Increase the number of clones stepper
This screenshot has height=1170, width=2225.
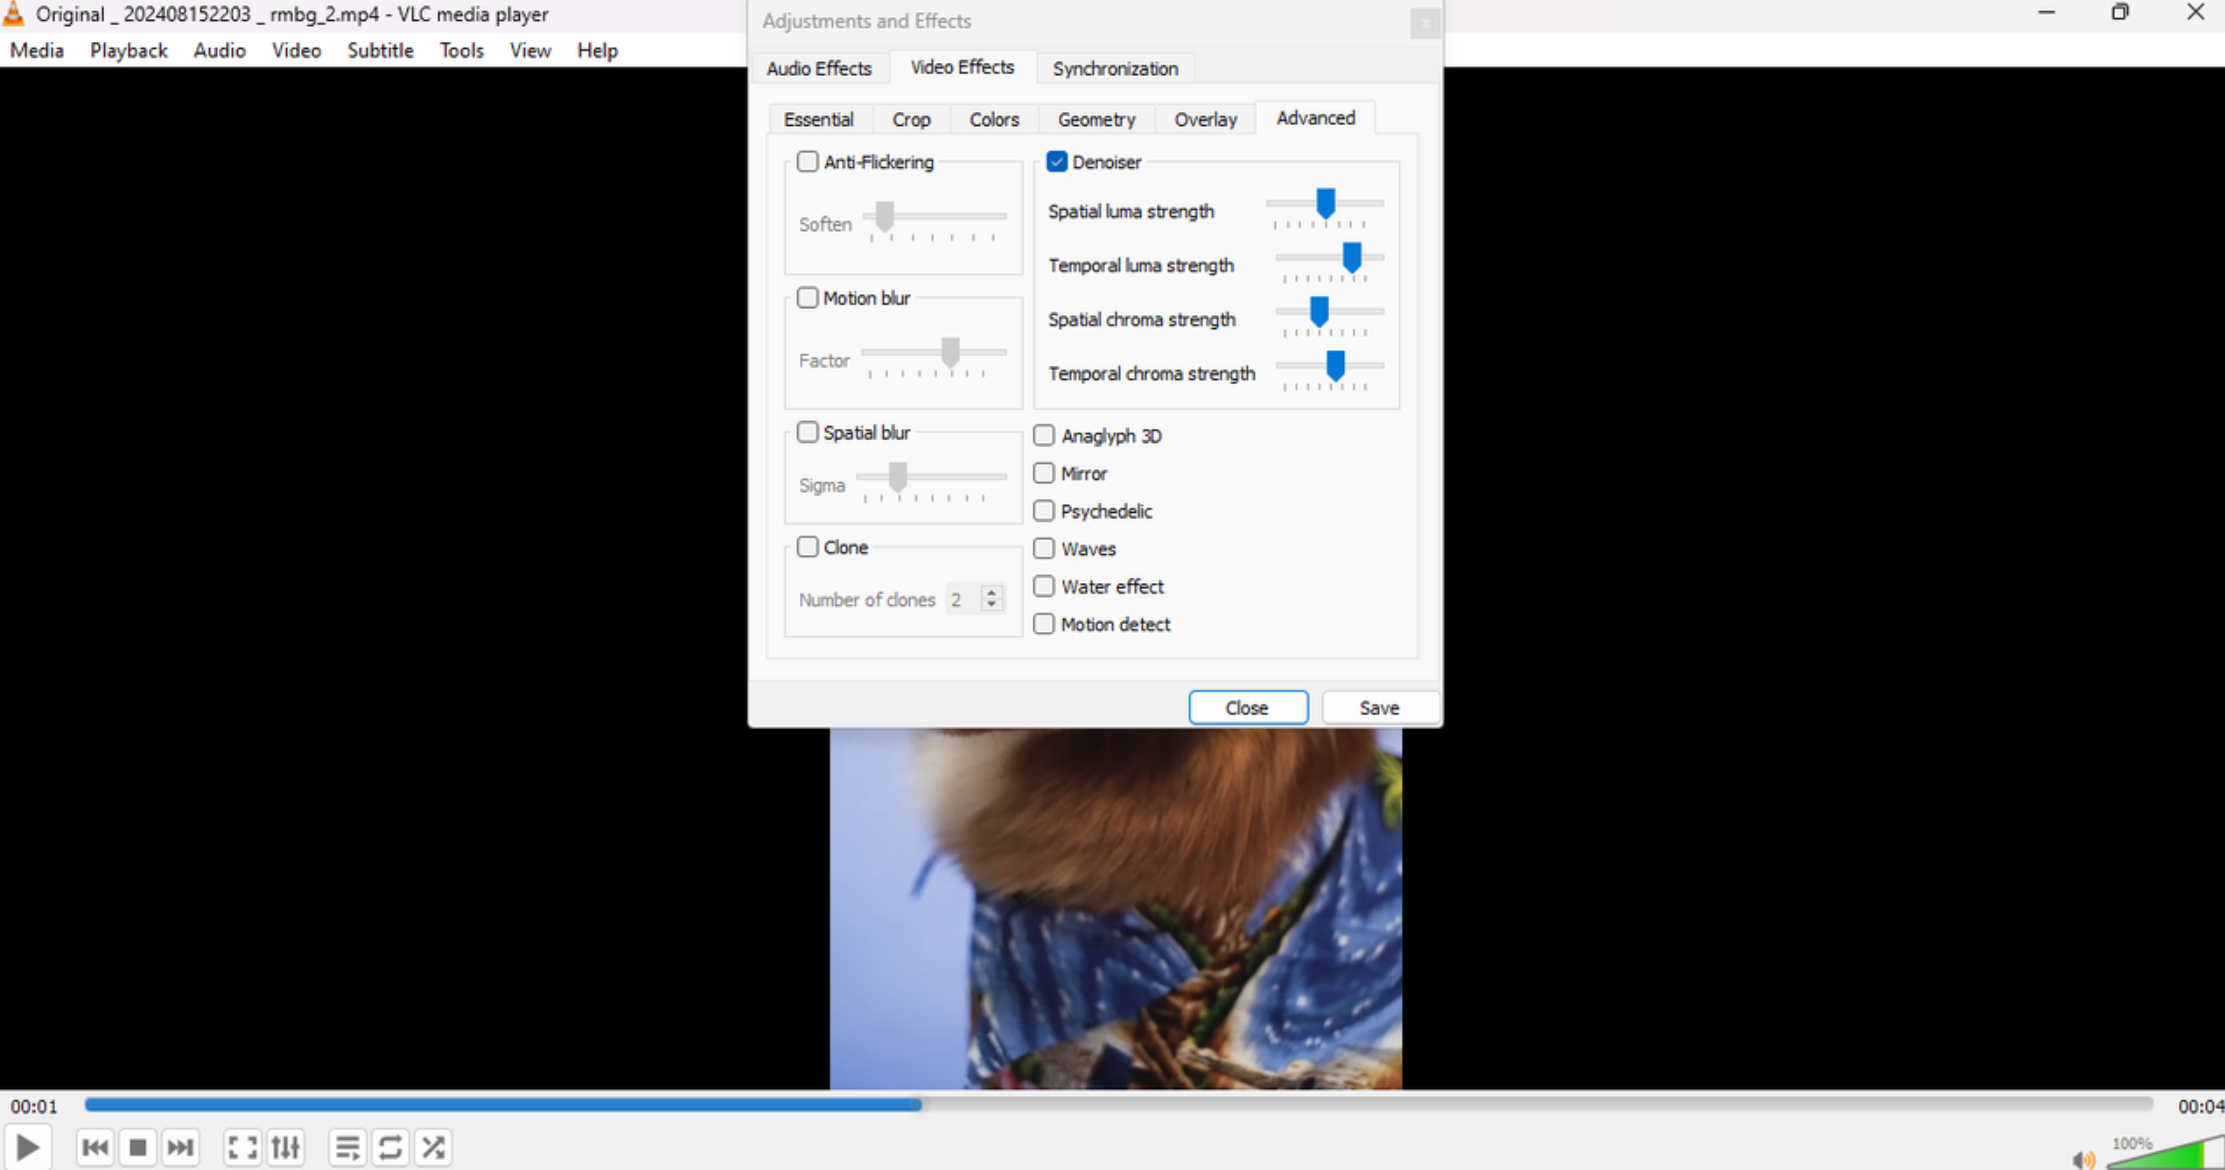(x=992, y=592)
